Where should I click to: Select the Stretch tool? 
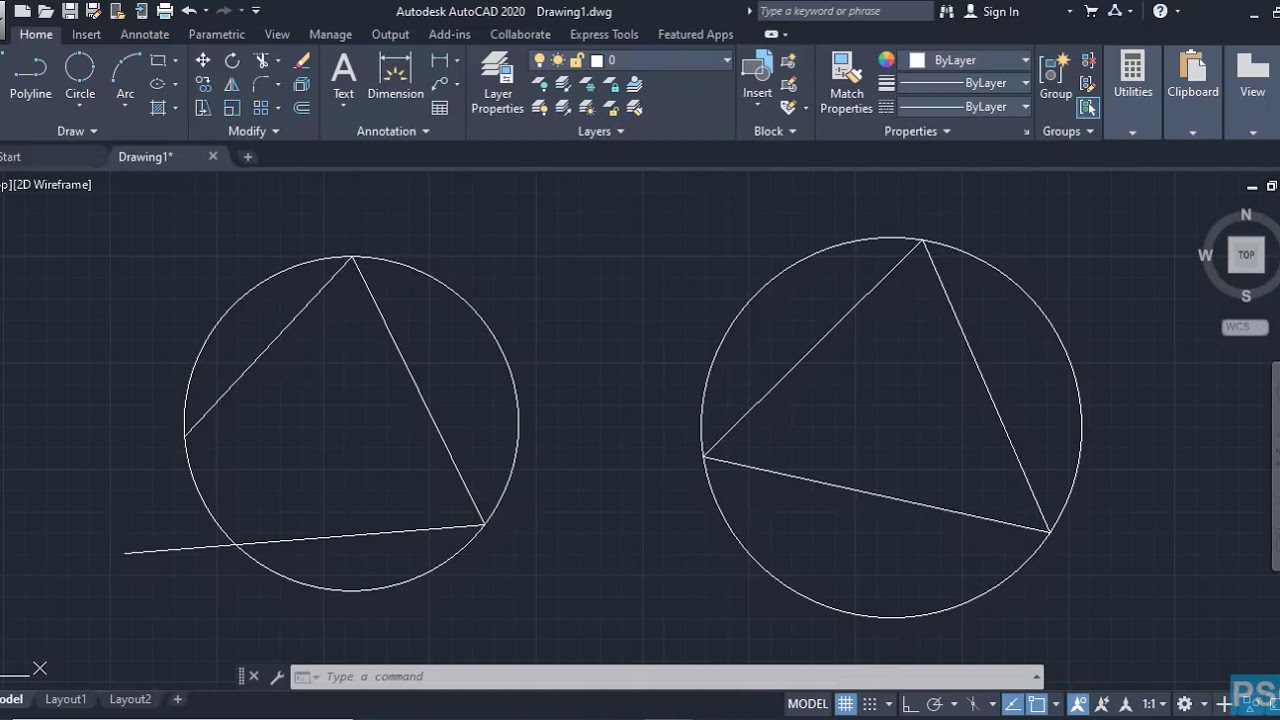(203, 108)
